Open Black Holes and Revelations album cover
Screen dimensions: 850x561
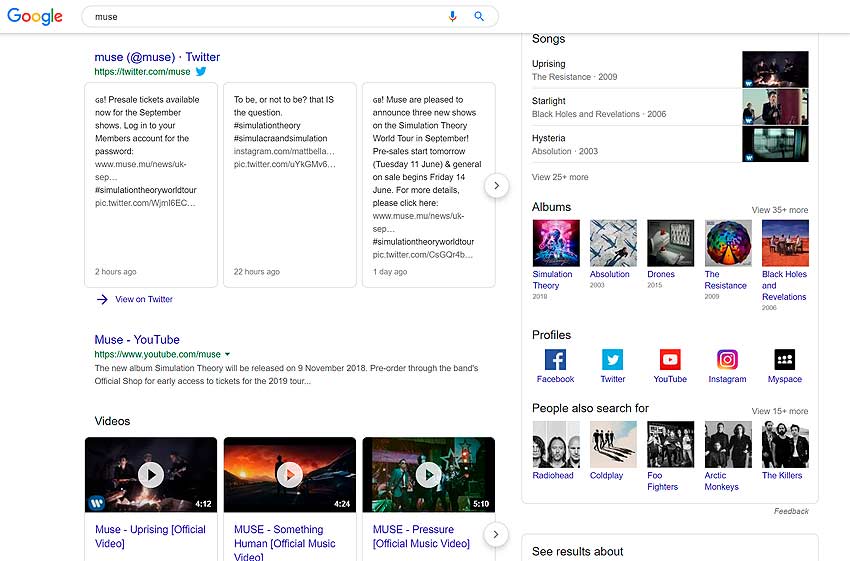[785, 243]
